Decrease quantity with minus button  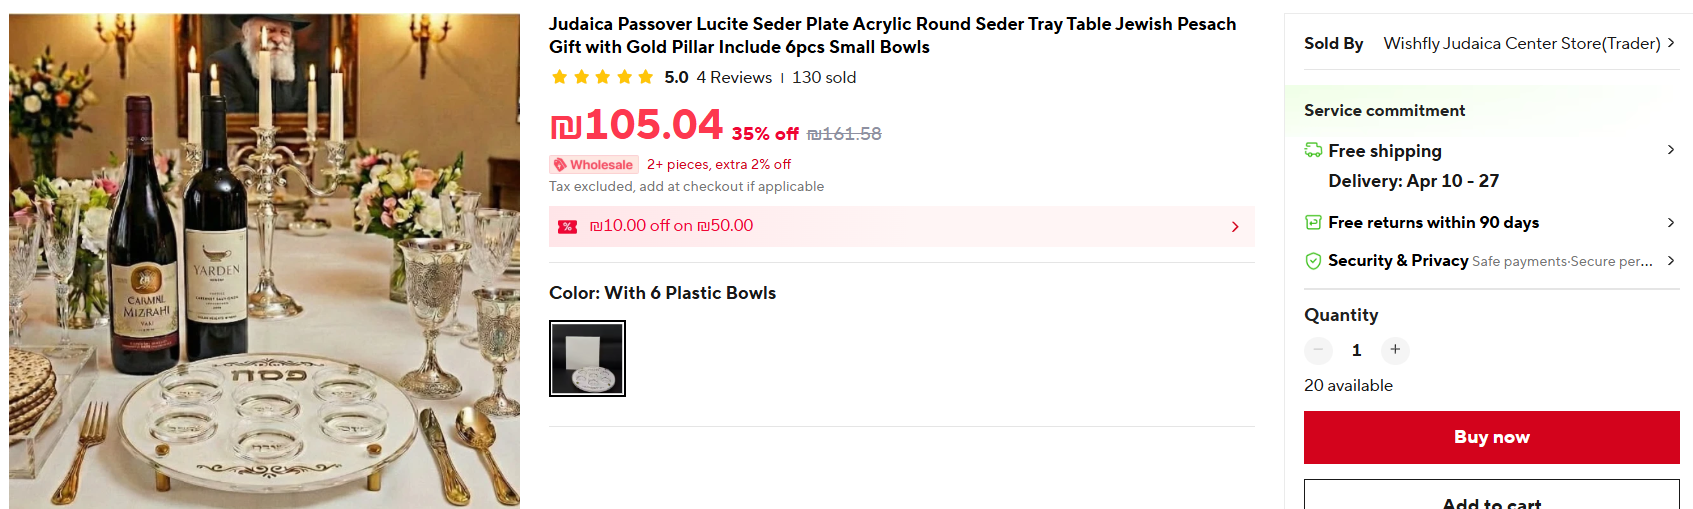[1318, 350]
